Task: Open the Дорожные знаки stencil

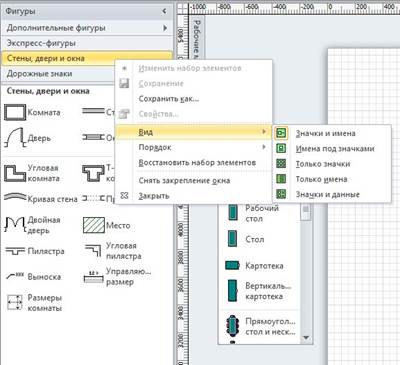Action: point(58,74)
